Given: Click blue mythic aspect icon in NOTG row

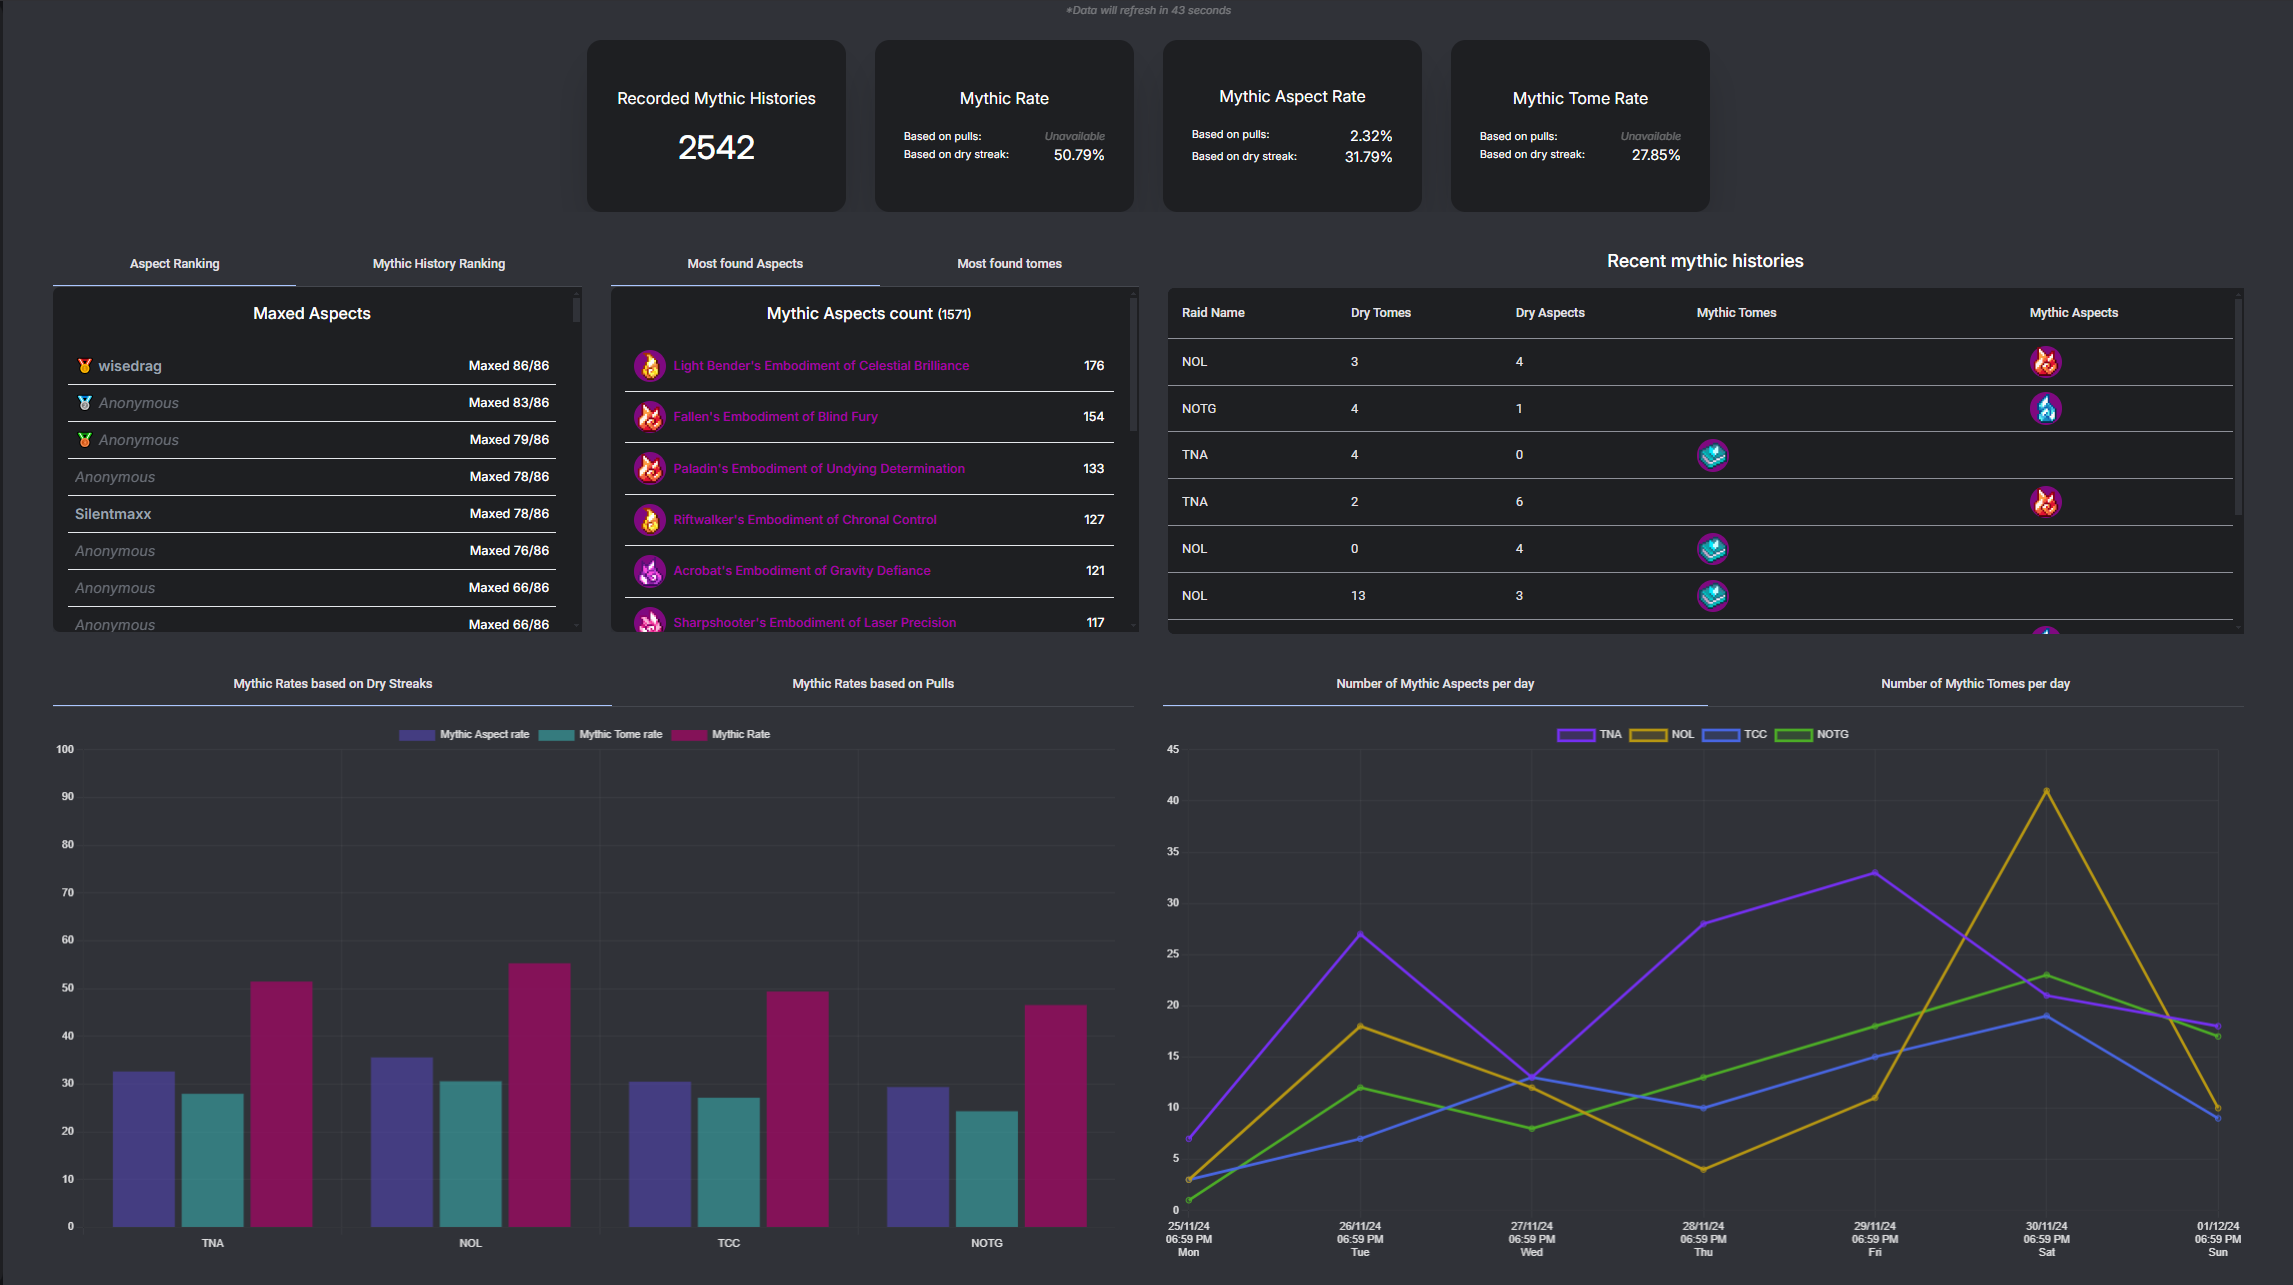Looking at the screenshot, I should tap(2045, 409).
